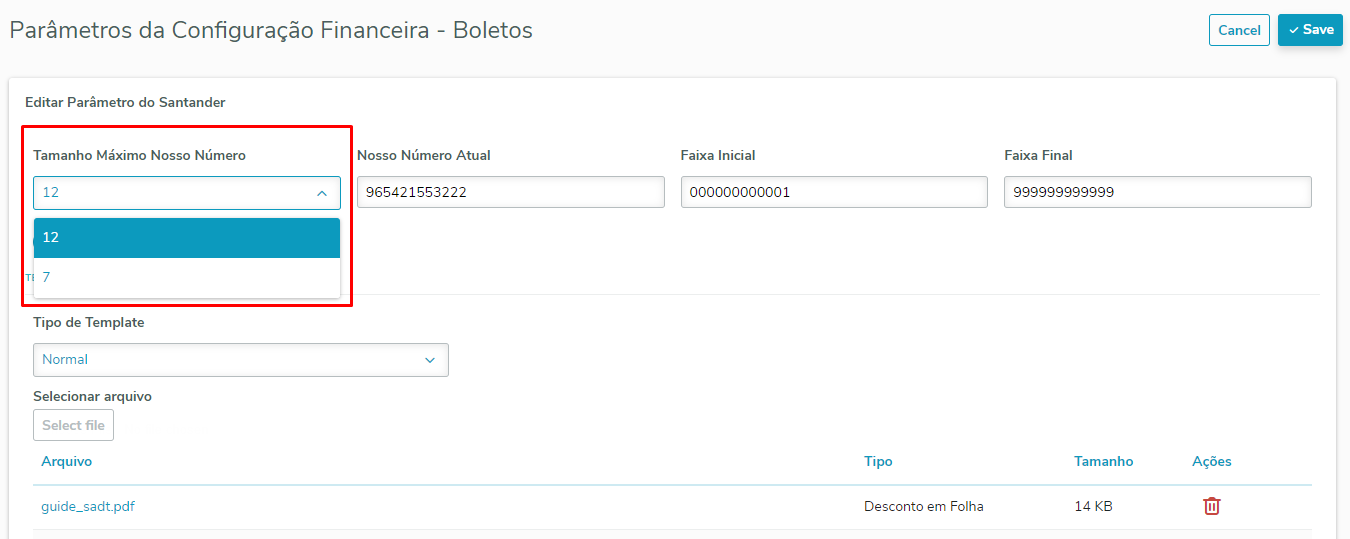Click the Ações column header

[x=1212, y=461]
